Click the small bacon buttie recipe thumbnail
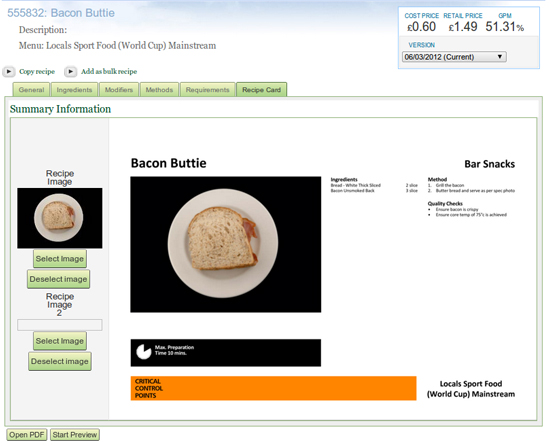This screenshot has height=446, width=550. pyautogui.click(x=60, y=218)
